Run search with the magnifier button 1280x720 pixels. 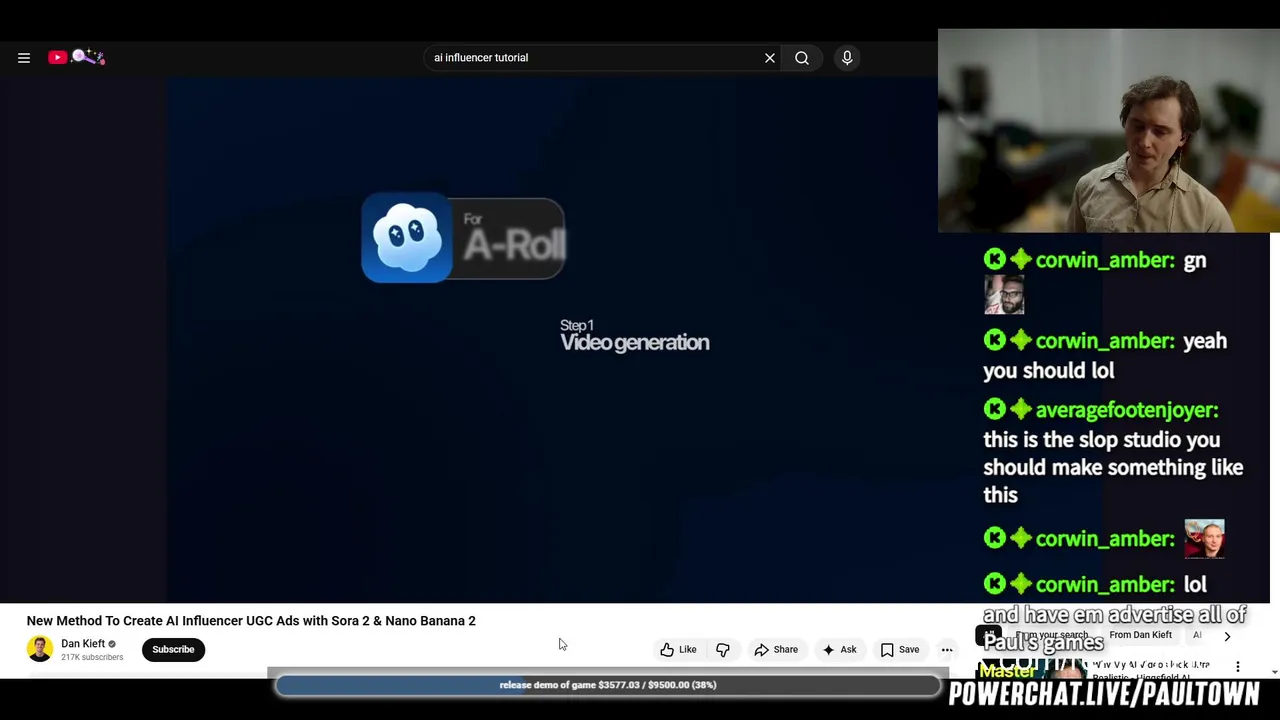click(802, 58)
